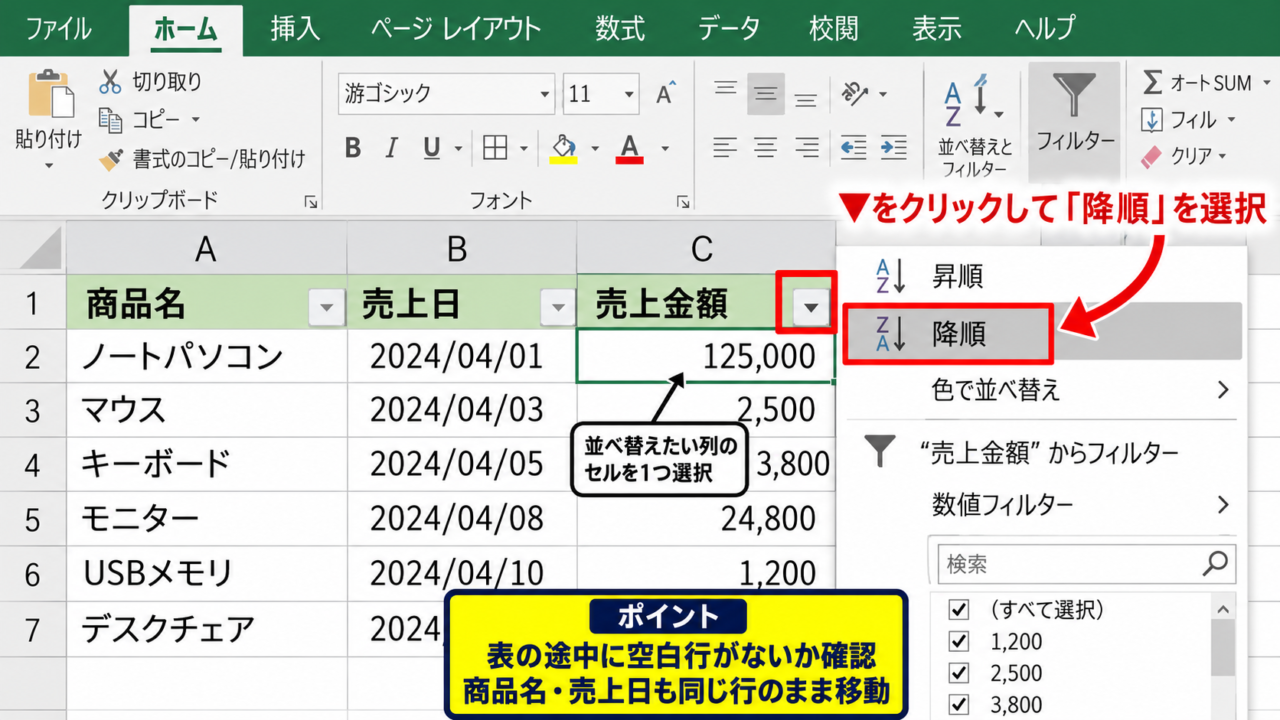Click the Clear (クリア) eraser icon
The image size is (1280, 720).
1153,157
